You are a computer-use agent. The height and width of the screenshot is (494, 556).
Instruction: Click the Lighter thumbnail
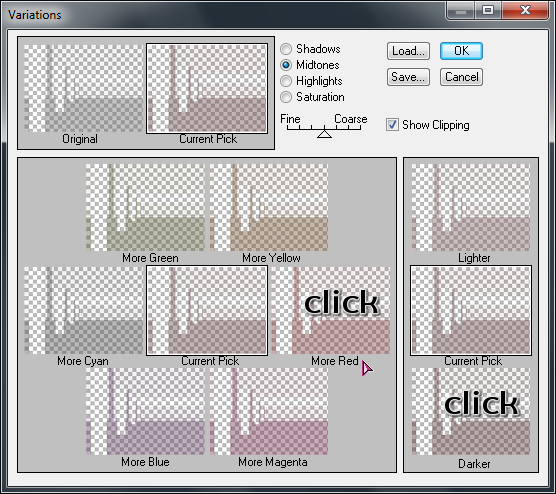[471, 207]
